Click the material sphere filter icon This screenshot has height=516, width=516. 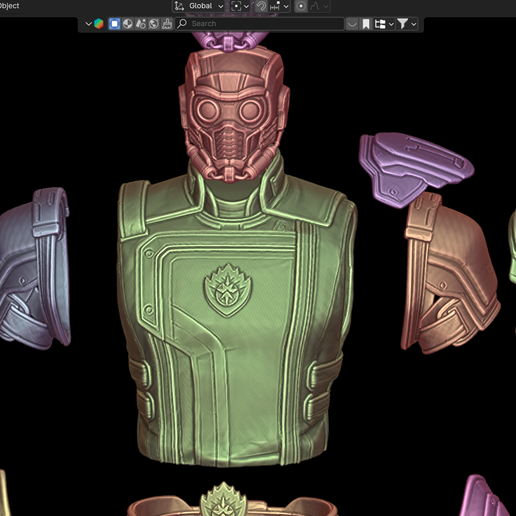coord(128,24)
